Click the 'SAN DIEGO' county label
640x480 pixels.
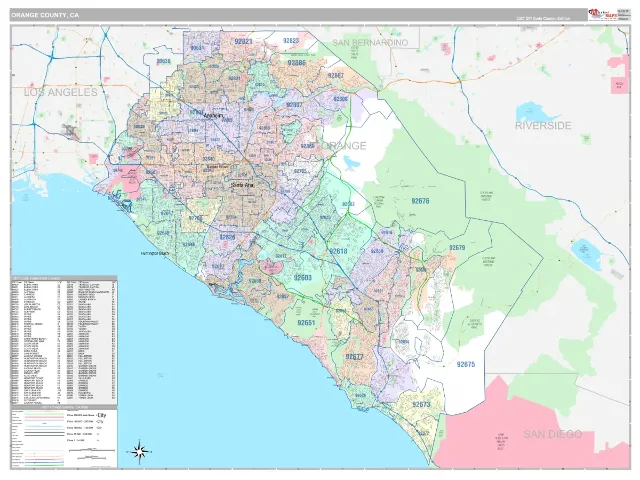[x=553, y=434]
